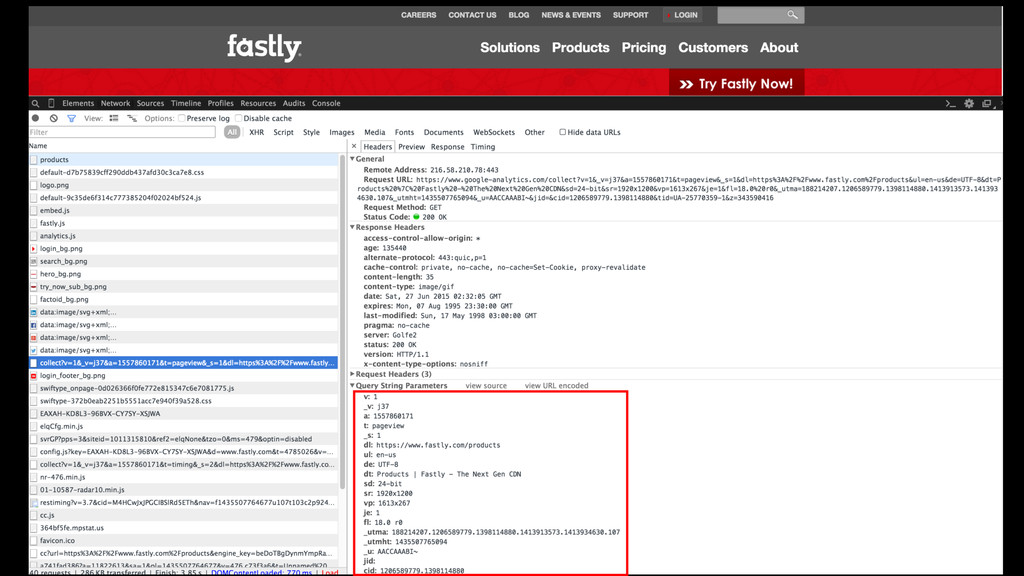The height and width of the screenshot is (576, 1024).
Task: Switch to the Response tab
Action: [447, 147]
